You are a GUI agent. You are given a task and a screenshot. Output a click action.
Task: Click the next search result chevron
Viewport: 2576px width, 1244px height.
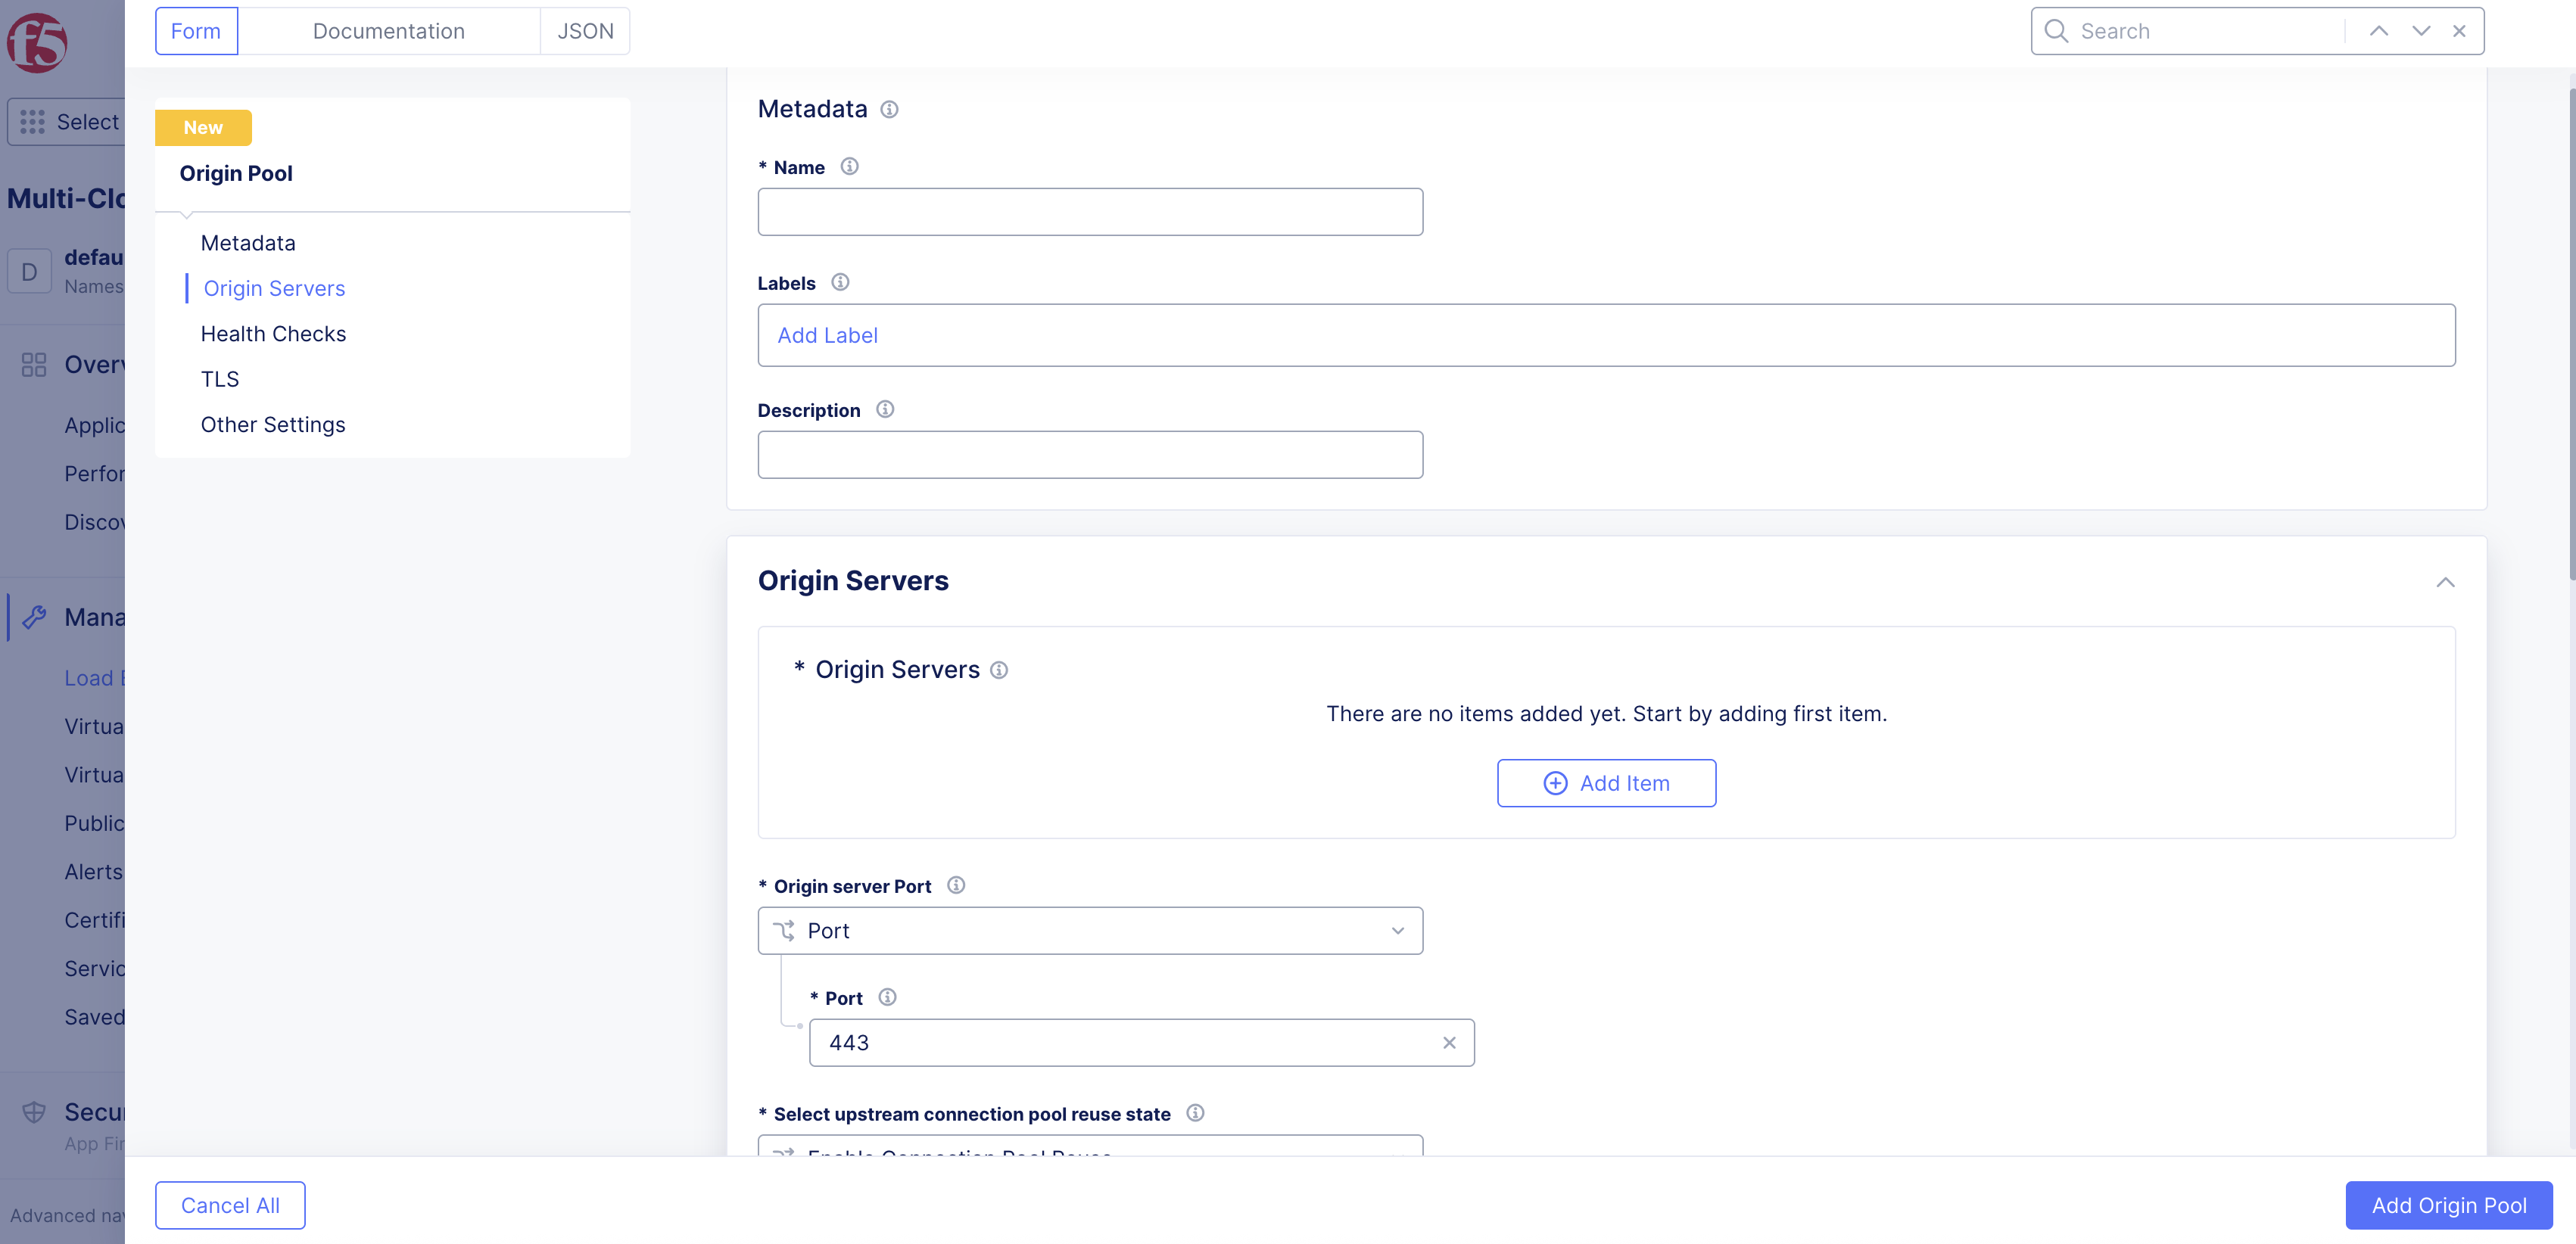click(x=2420, y=31)
